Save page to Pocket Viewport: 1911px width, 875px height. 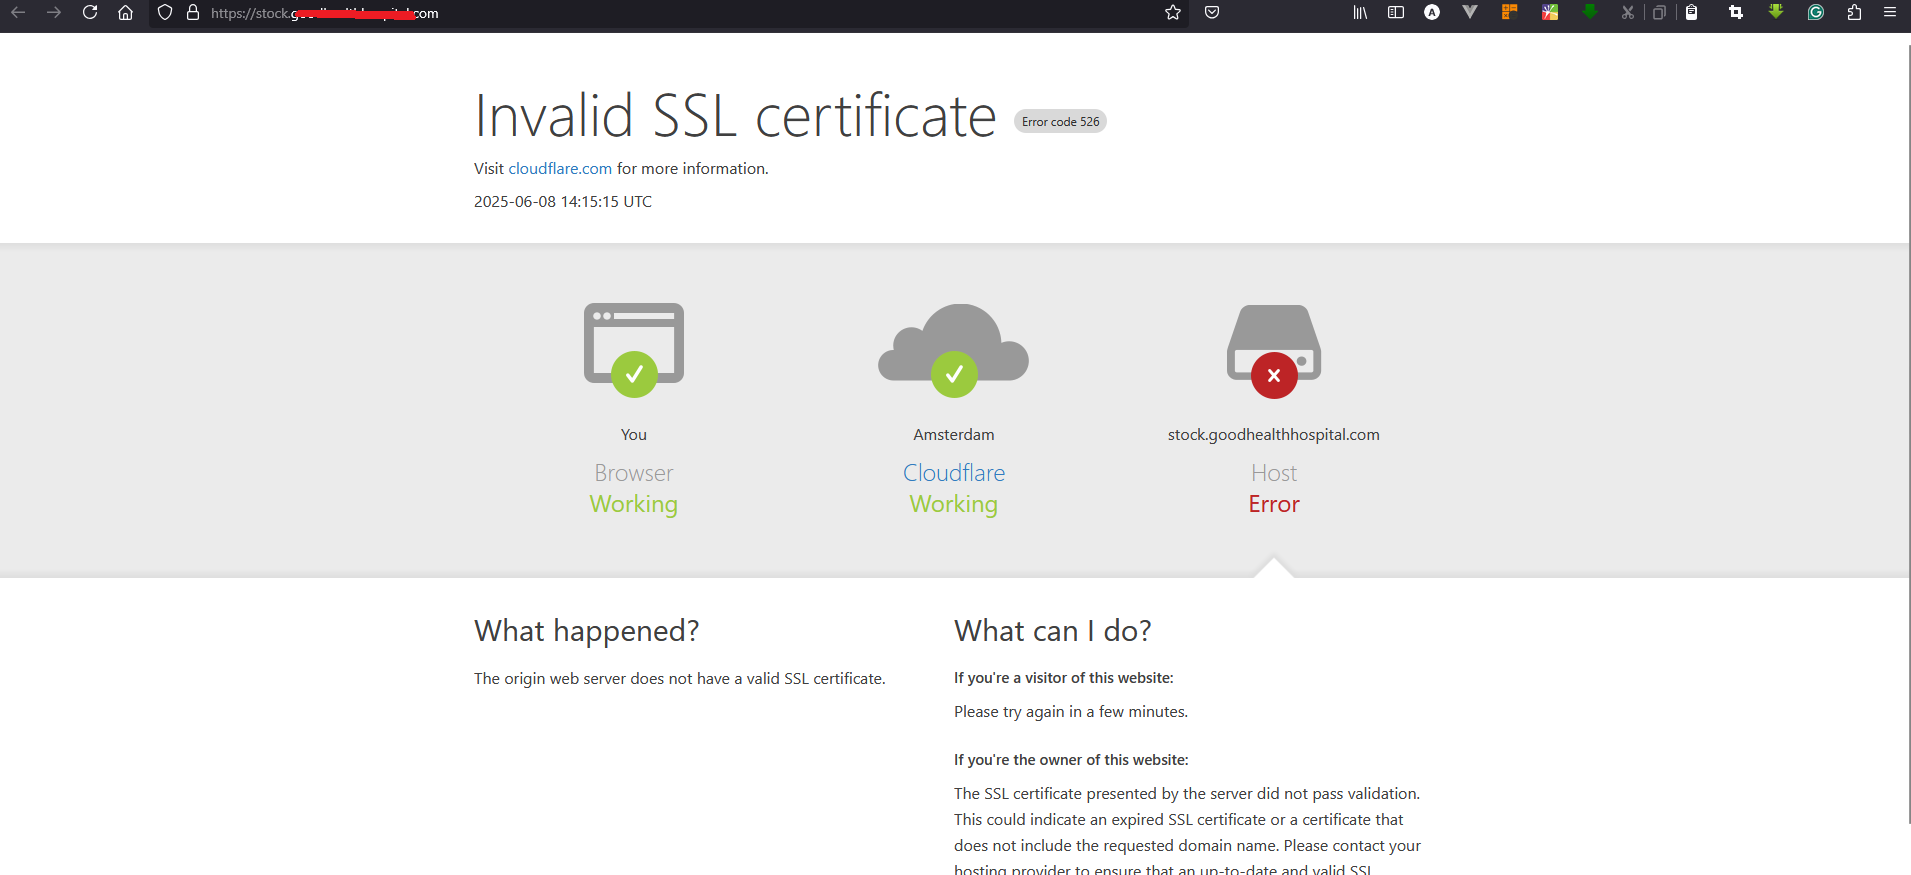(1212, 13)
